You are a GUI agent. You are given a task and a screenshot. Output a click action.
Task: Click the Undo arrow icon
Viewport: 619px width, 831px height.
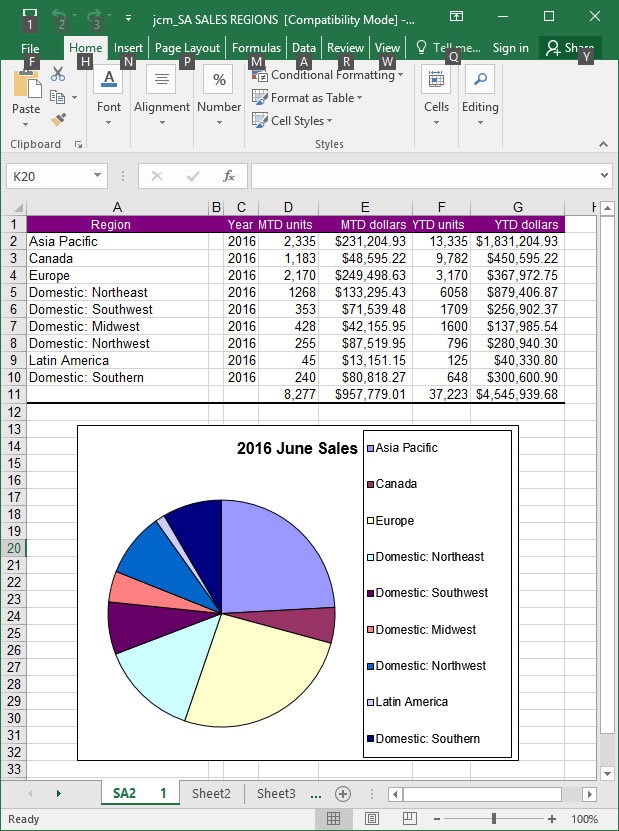coord(61,17)
